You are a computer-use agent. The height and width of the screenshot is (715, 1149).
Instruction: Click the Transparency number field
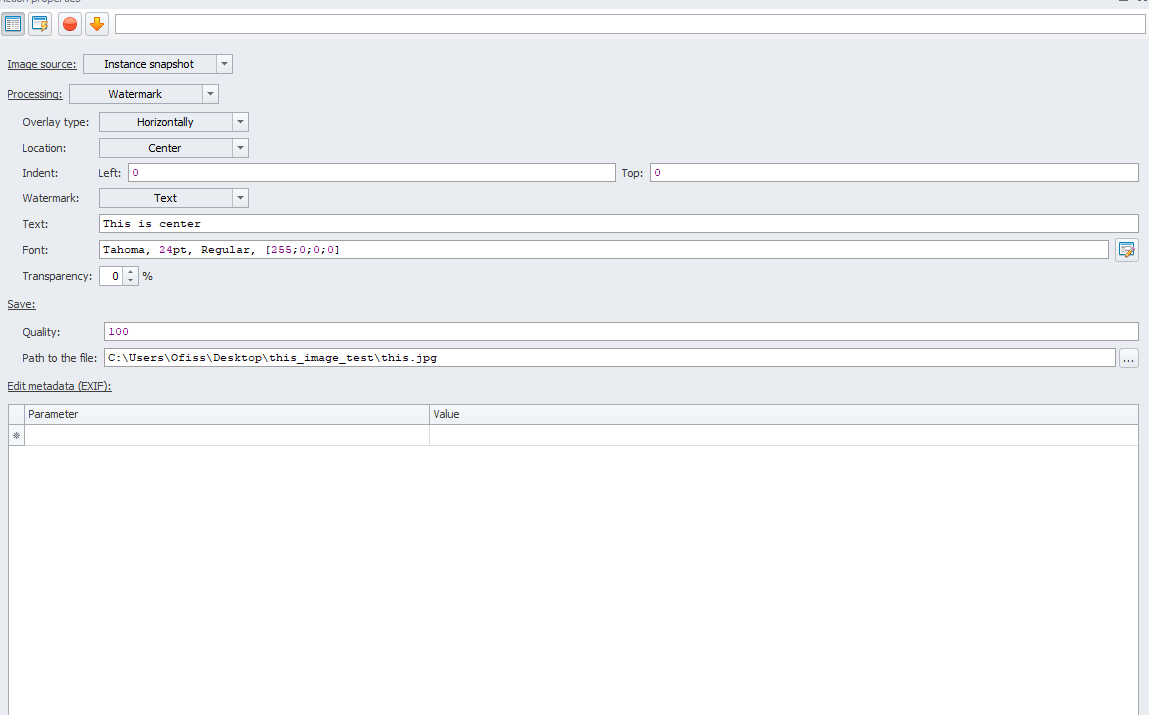point(112,276)
